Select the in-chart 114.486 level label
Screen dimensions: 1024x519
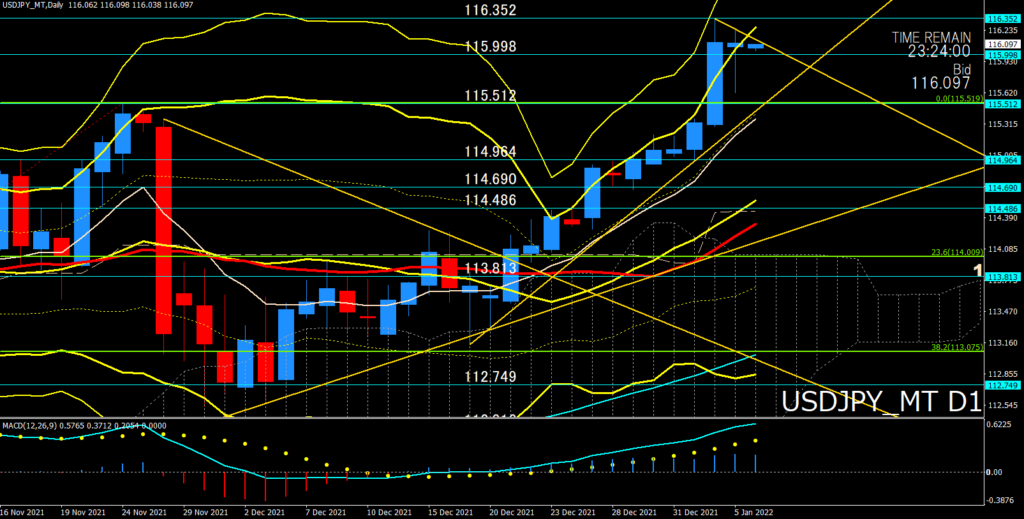pos(490,200)
